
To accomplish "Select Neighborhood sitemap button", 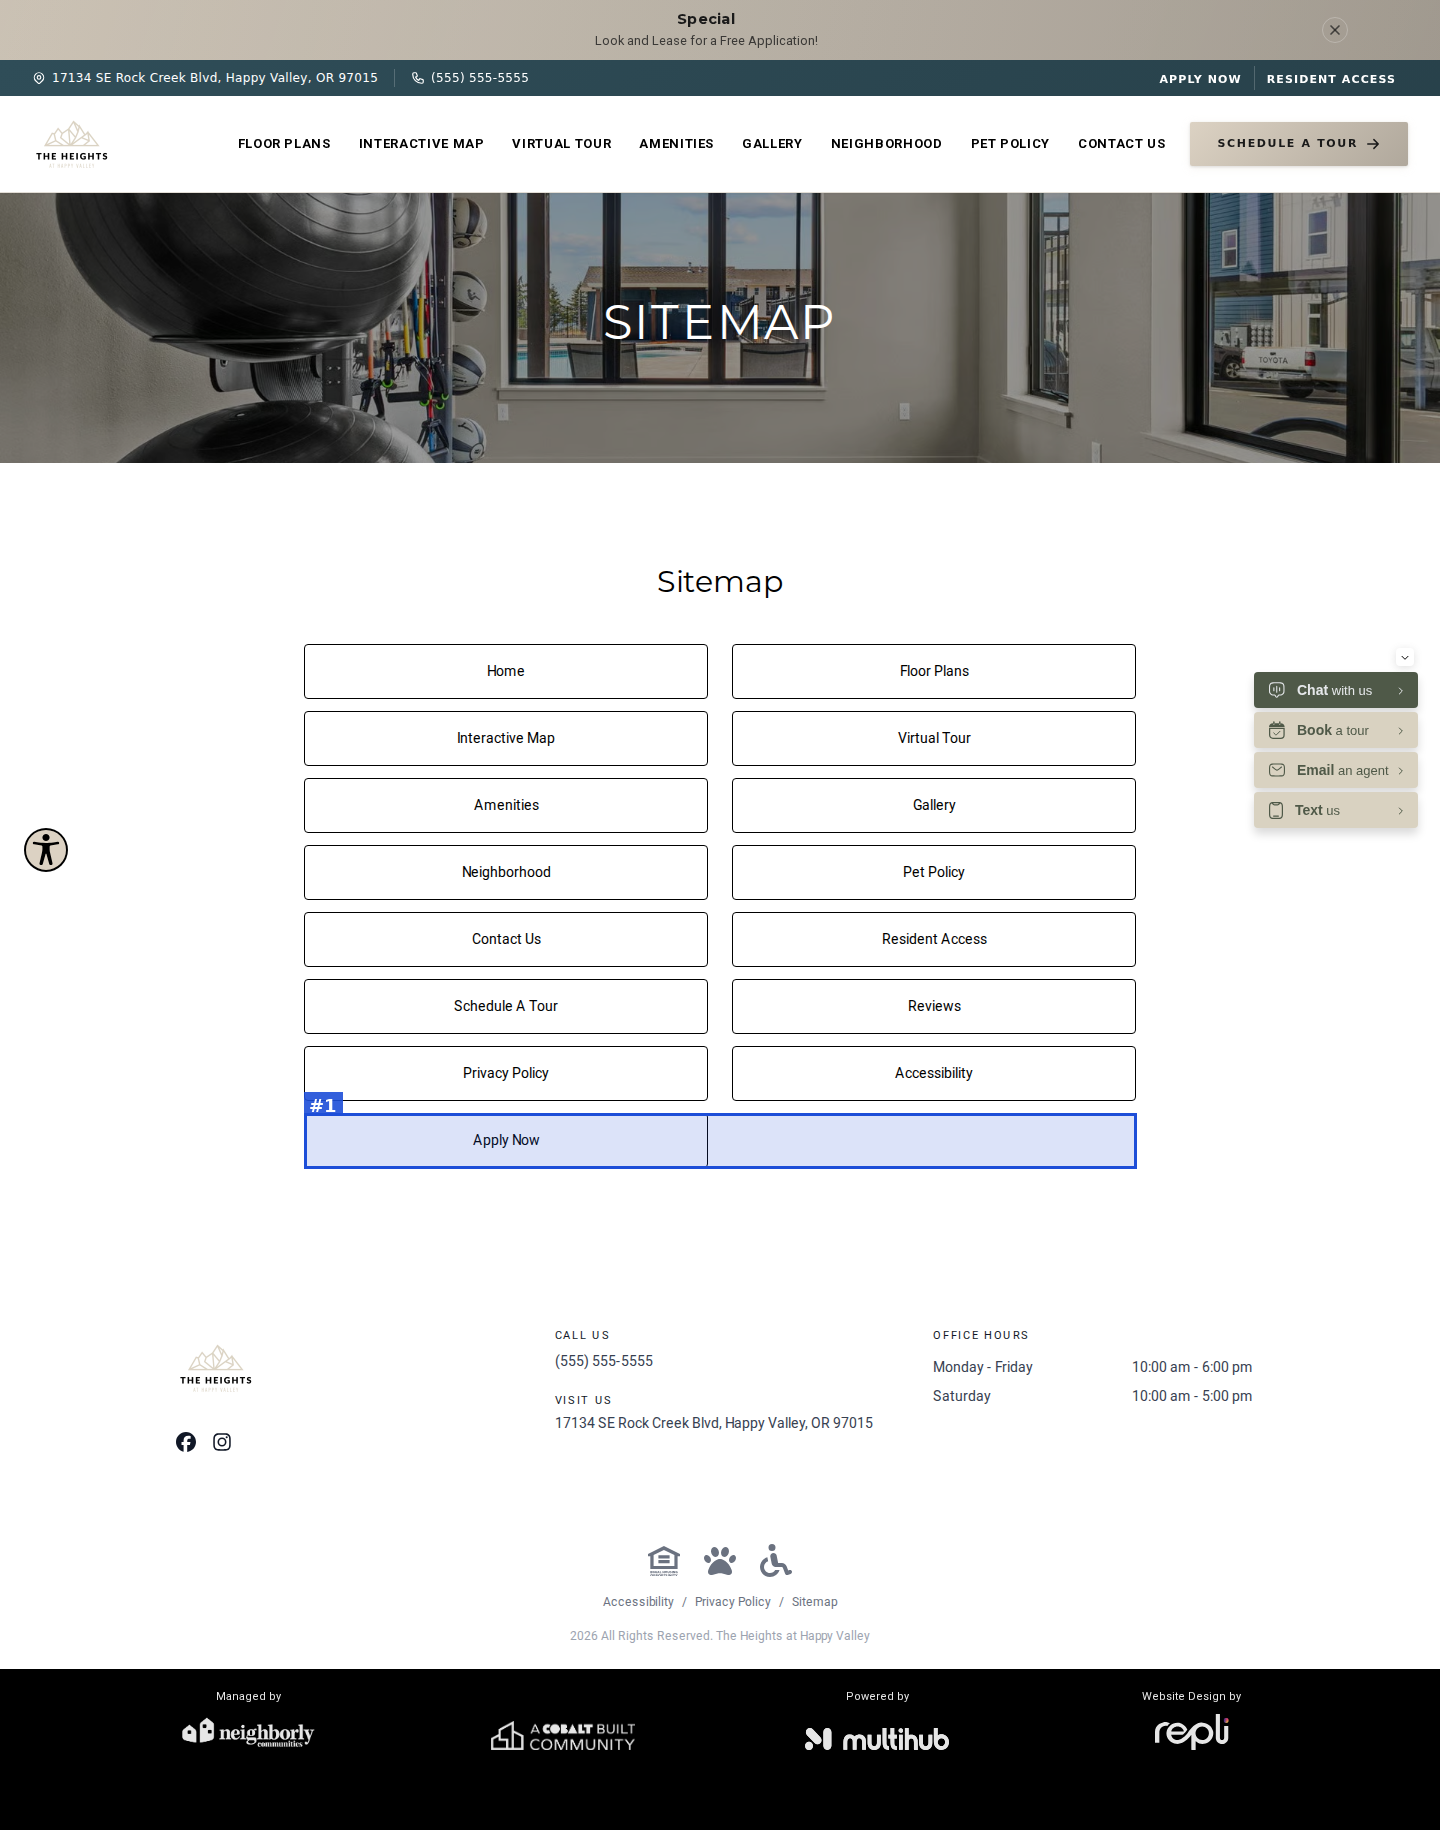I will click(x=506, y=872).
